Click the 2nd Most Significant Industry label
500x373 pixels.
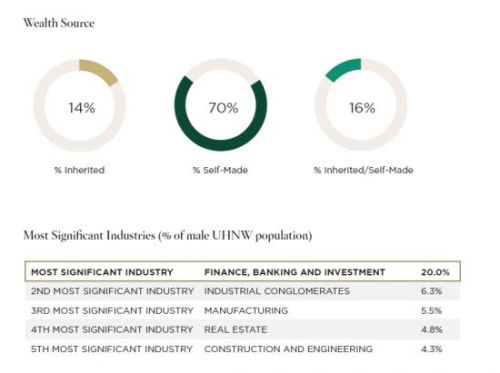coord(112,291)
